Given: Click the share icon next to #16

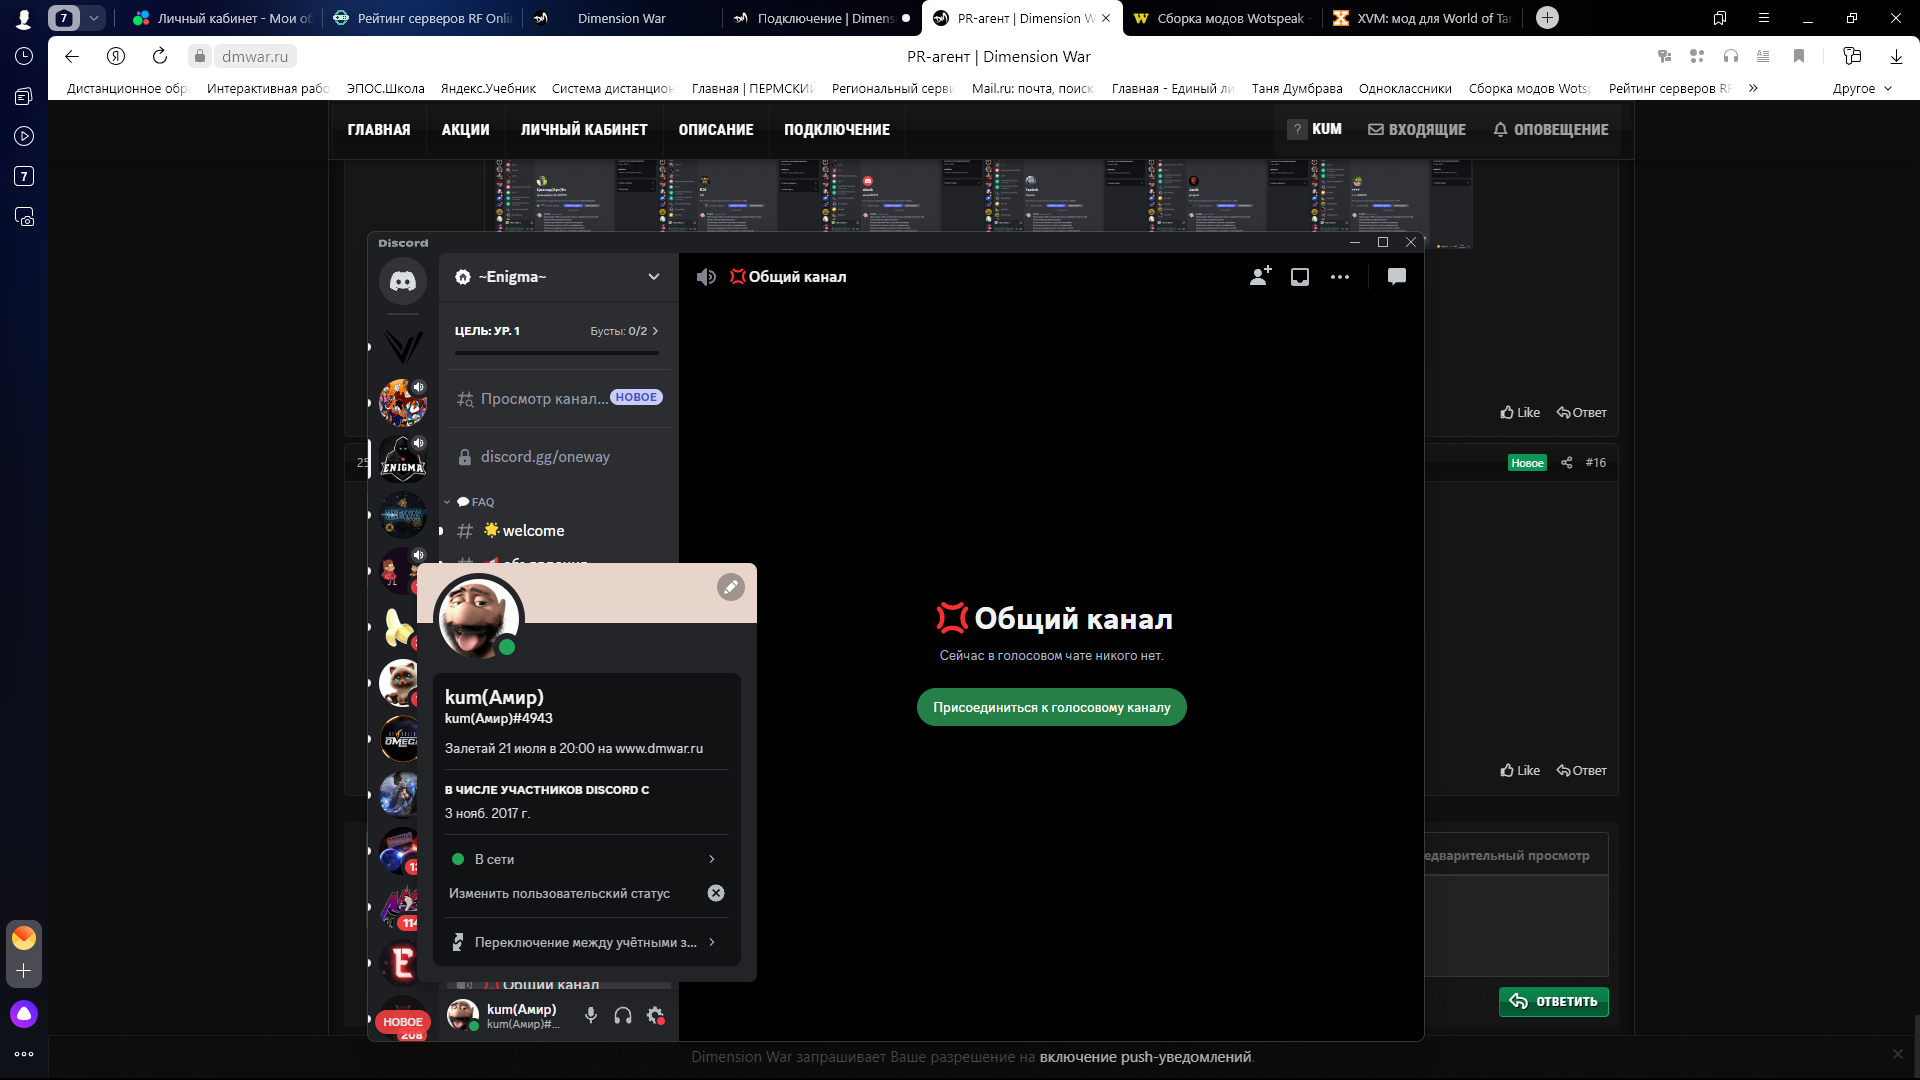Looking at the screenshot, I should click(1567, 462).
